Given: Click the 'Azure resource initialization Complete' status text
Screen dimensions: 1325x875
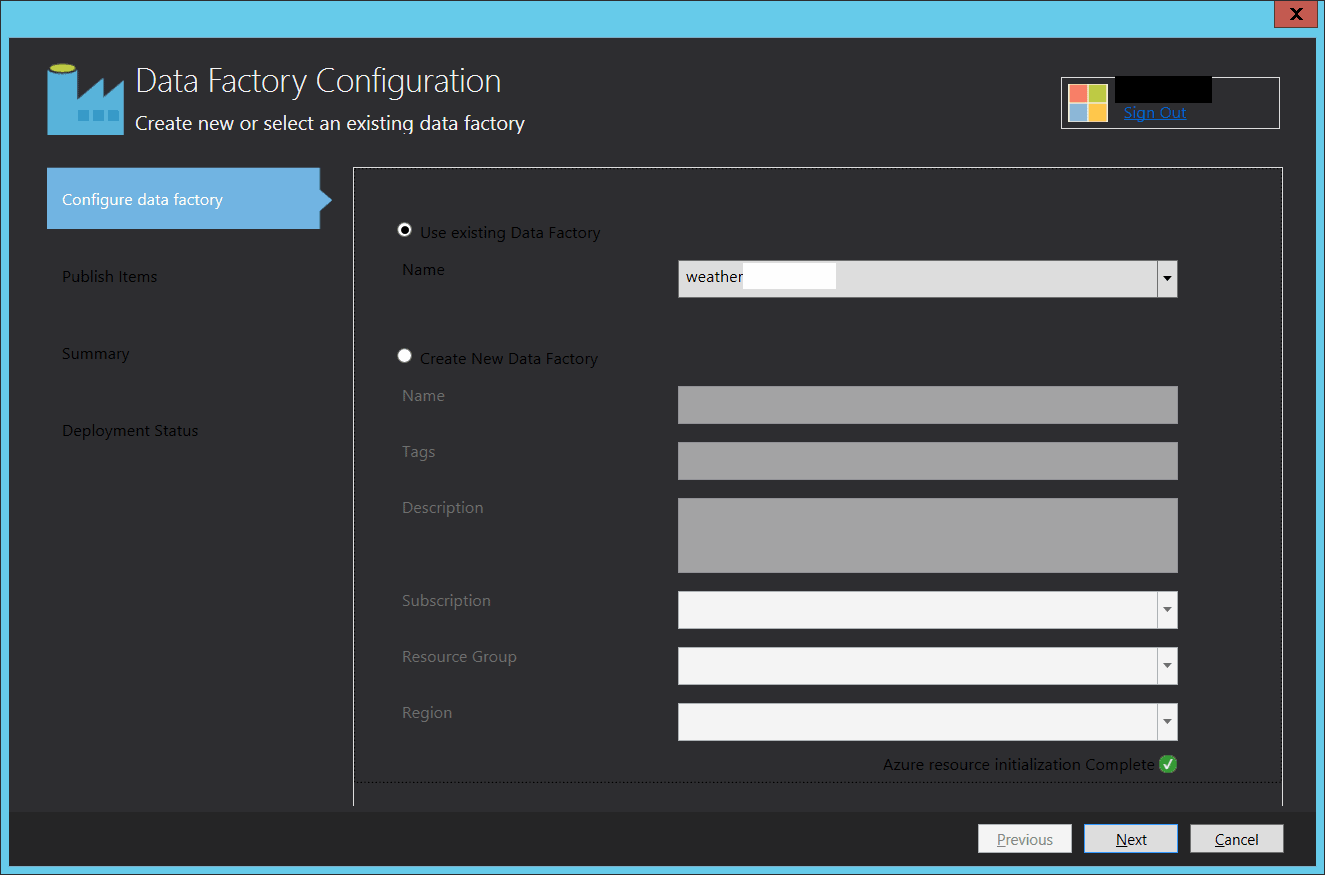Looking at the screenshot, I should click(x=1019, y=764).
